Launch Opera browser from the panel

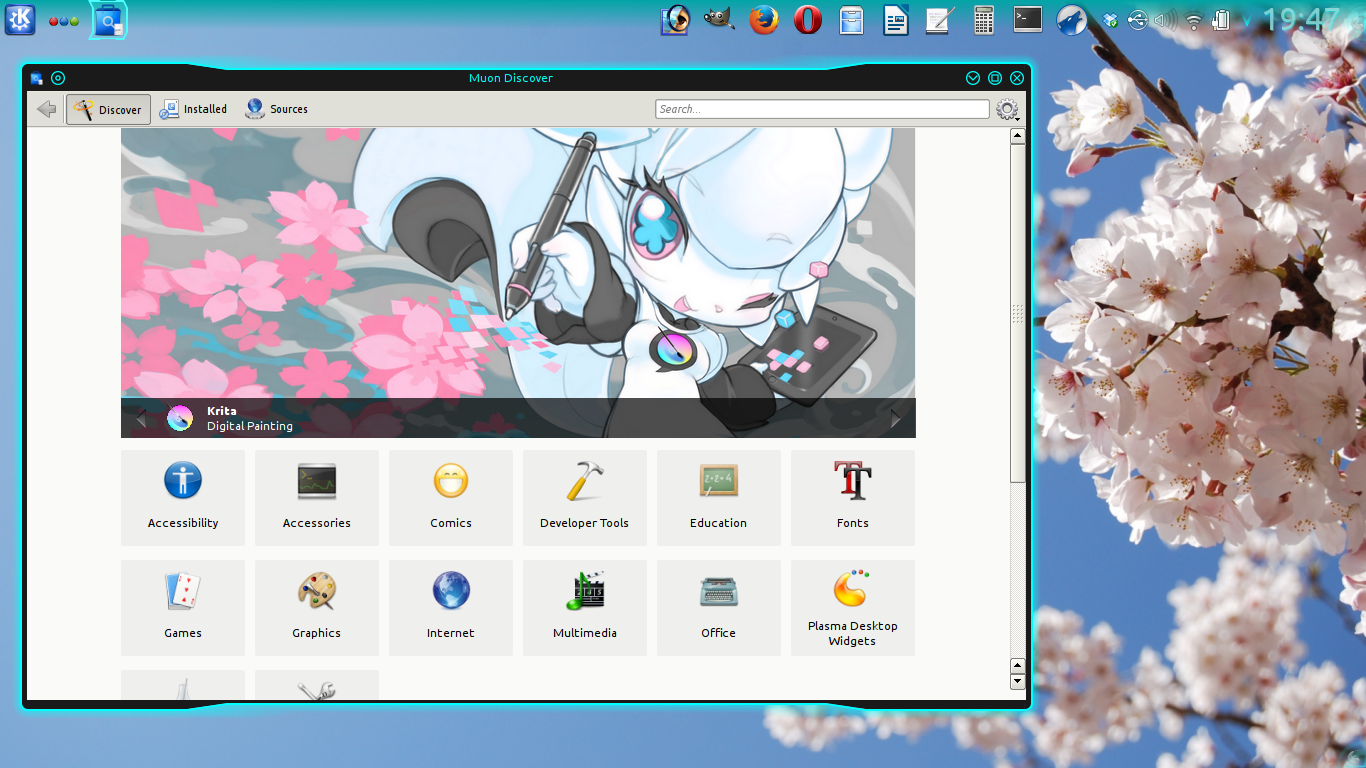pos(808,19)
